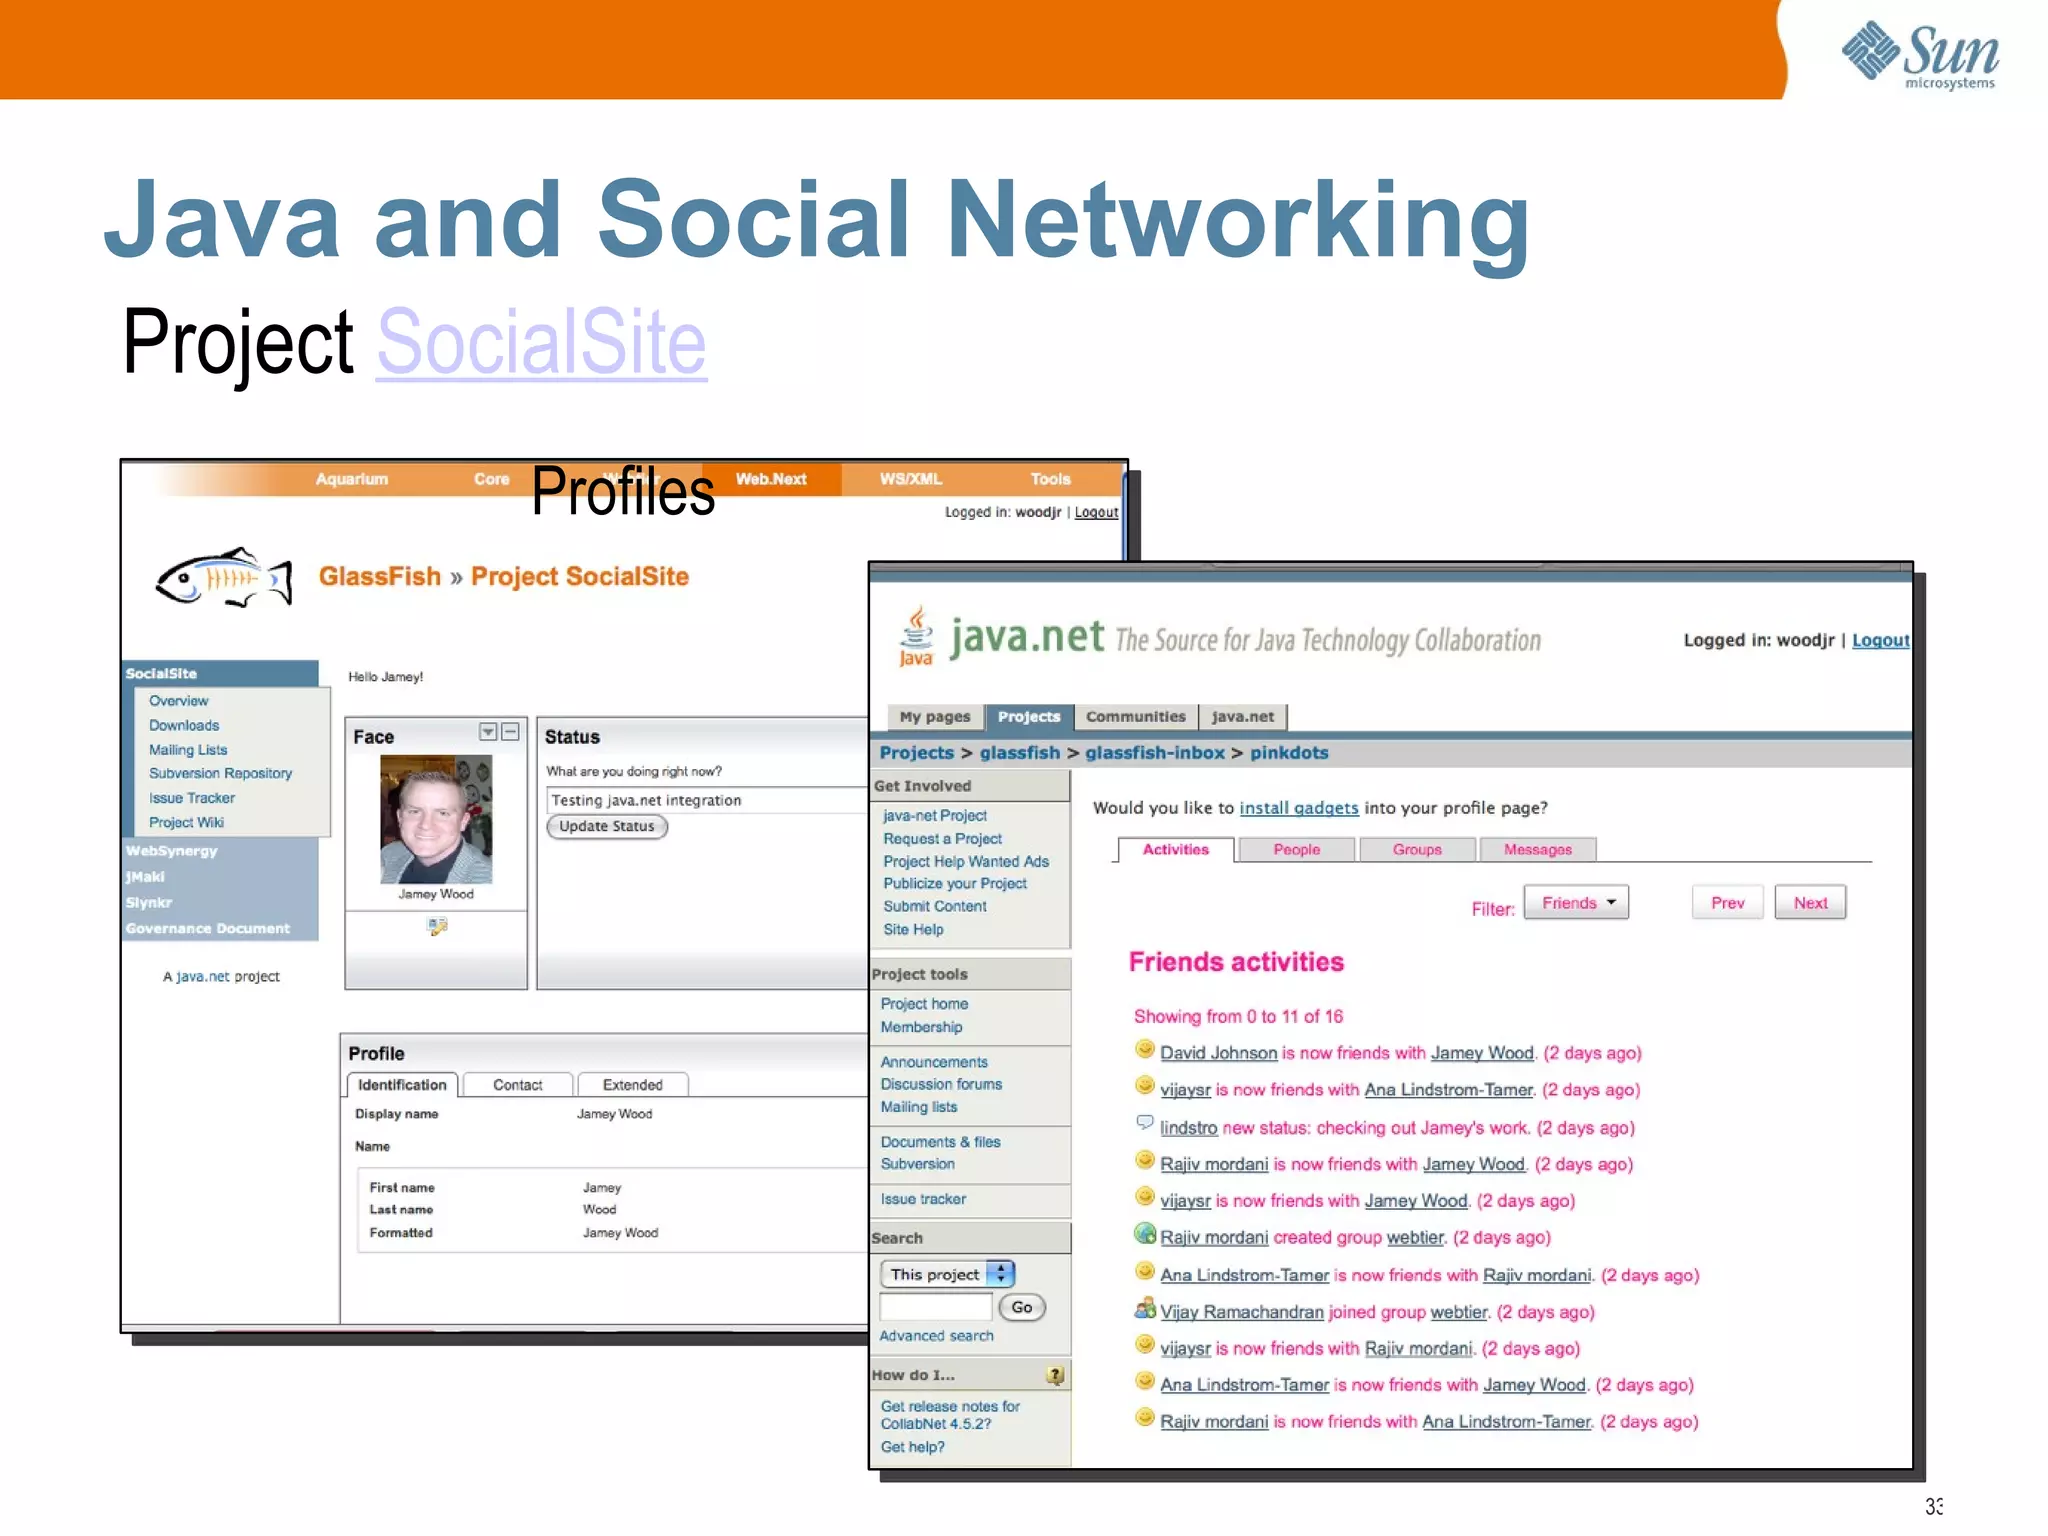Click the search text box above Advanced search
The width and height of the screenshot is (2048, 1536).
pos(936,1307)
